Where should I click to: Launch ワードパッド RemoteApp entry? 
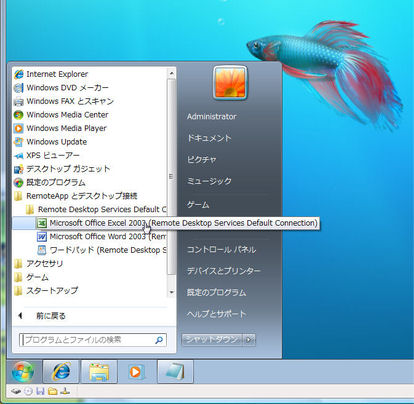pyautogui.click(x=101, y=250)
